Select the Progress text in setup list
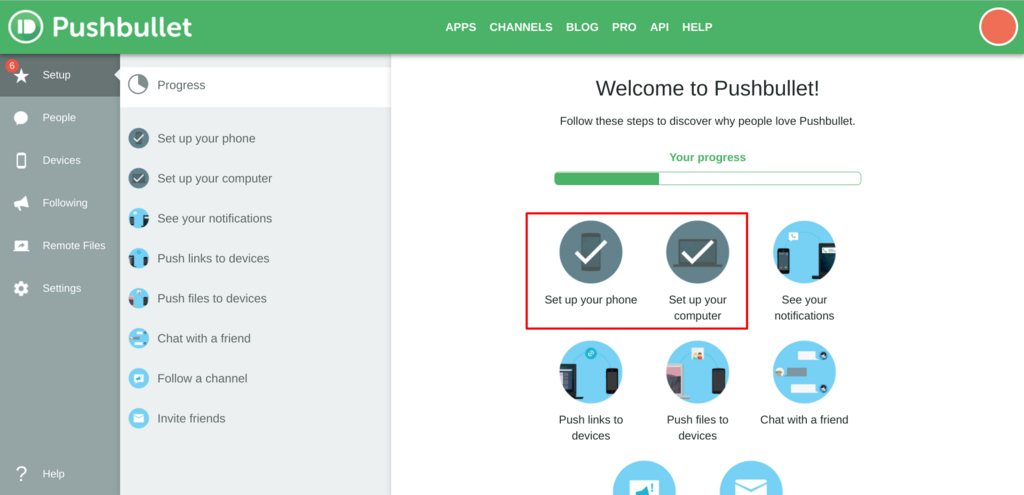Viewport: 1024px width, 495px height. [182, 85]
